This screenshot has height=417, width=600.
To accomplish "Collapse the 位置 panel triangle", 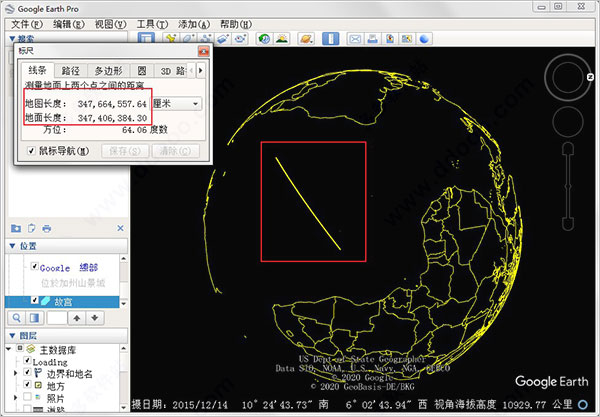I will 12,246.
